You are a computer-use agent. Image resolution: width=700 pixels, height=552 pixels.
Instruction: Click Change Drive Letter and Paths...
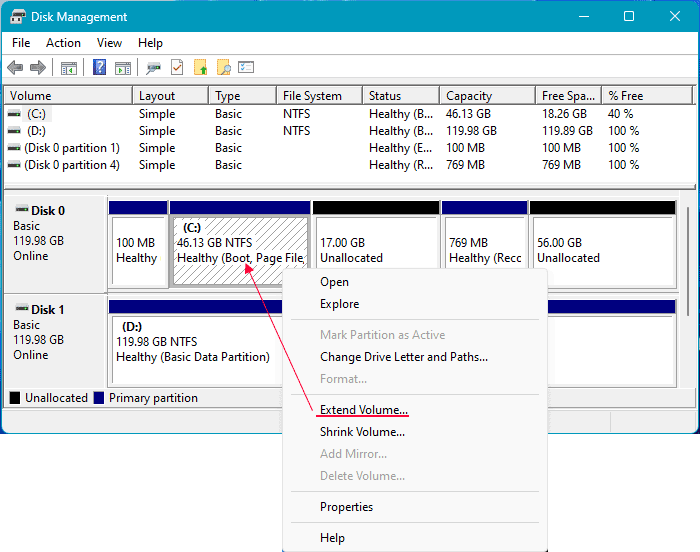tap(403, 357)
